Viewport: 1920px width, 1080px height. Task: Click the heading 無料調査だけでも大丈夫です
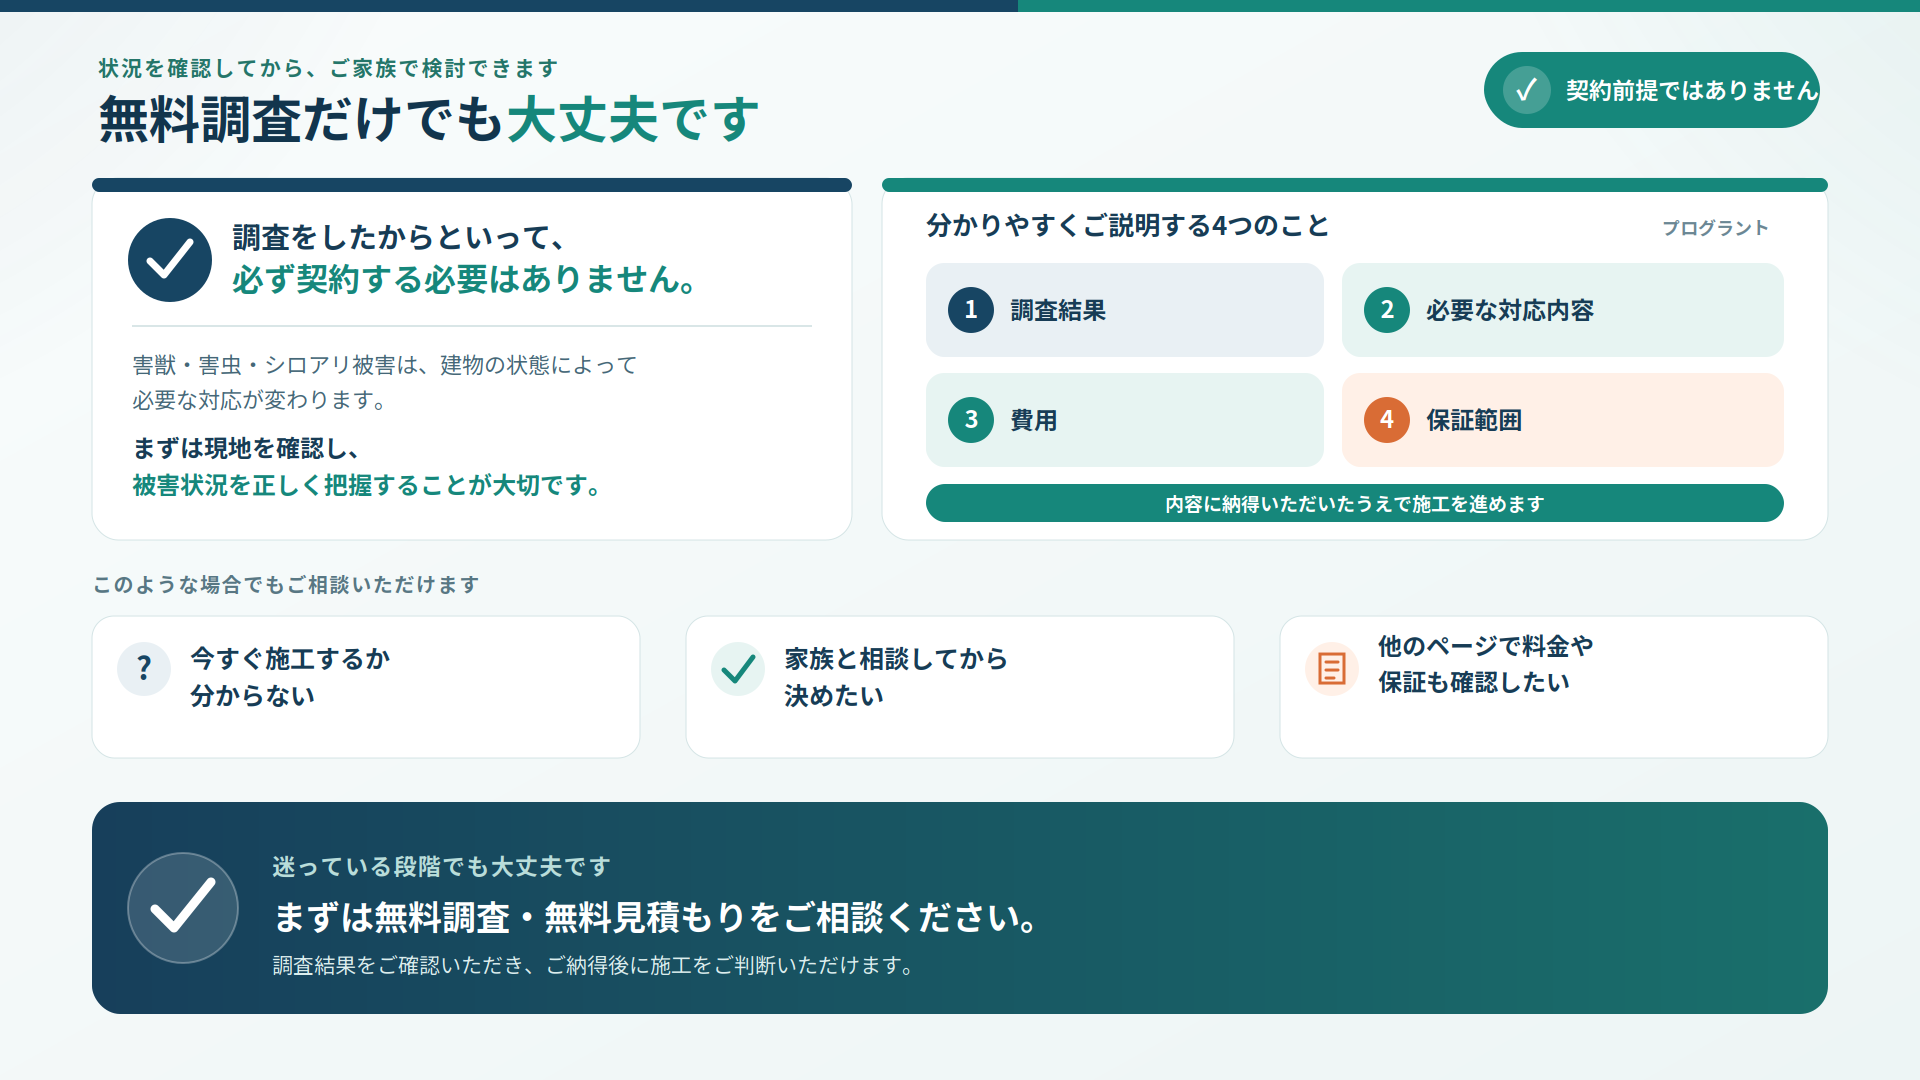coord(429,119)
